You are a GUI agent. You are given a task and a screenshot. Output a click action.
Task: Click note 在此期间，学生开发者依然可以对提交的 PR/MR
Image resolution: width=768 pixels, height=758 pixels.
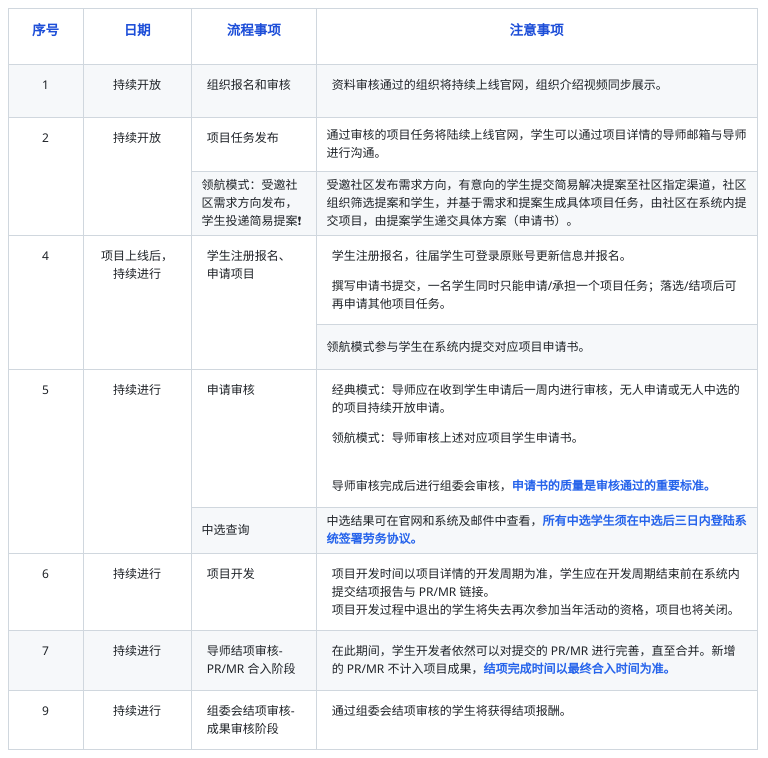533,660
